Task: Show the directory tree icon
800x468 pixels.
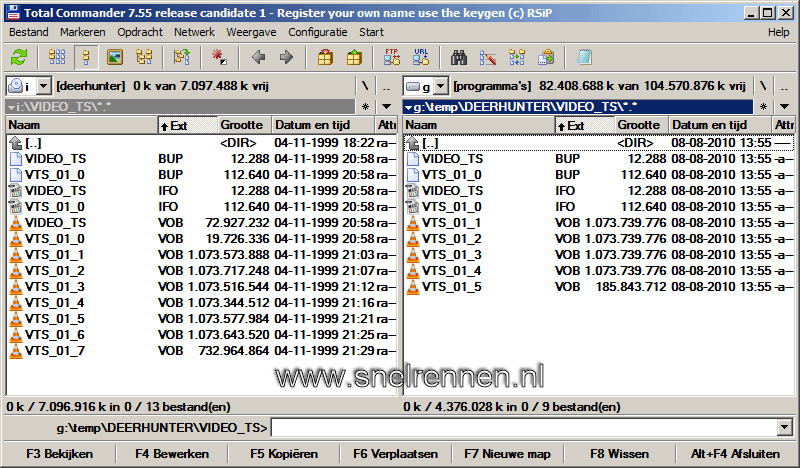Action: coord(144,57)
